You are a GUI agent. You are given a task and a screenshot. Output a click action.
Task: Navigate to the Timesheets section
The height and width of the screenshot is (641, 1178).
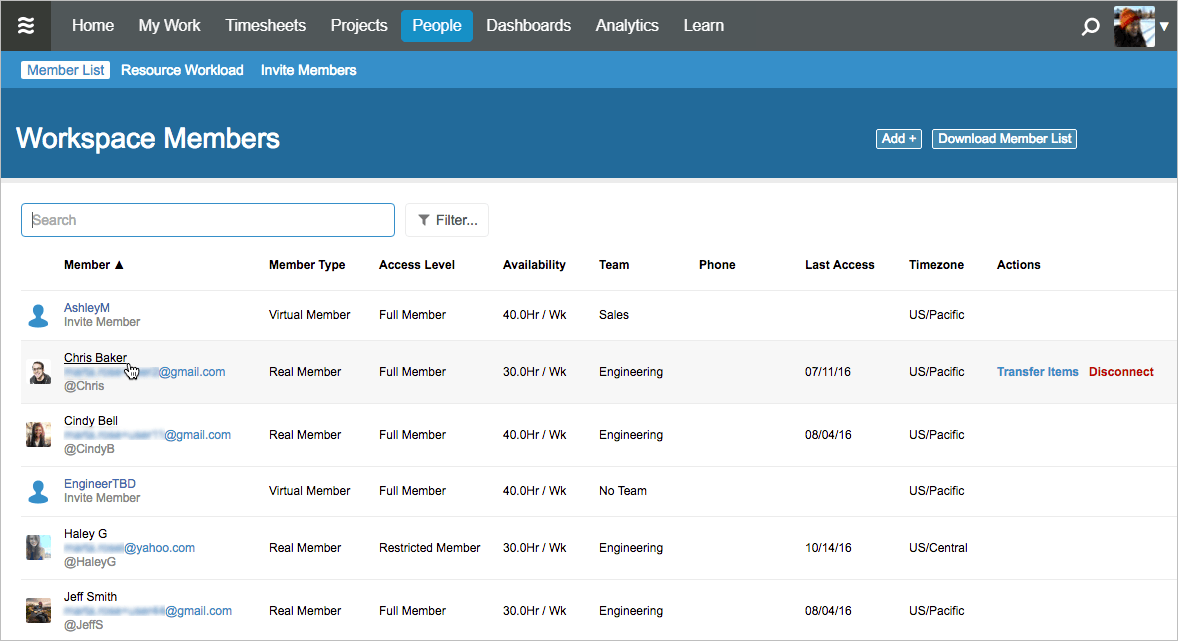265,25
